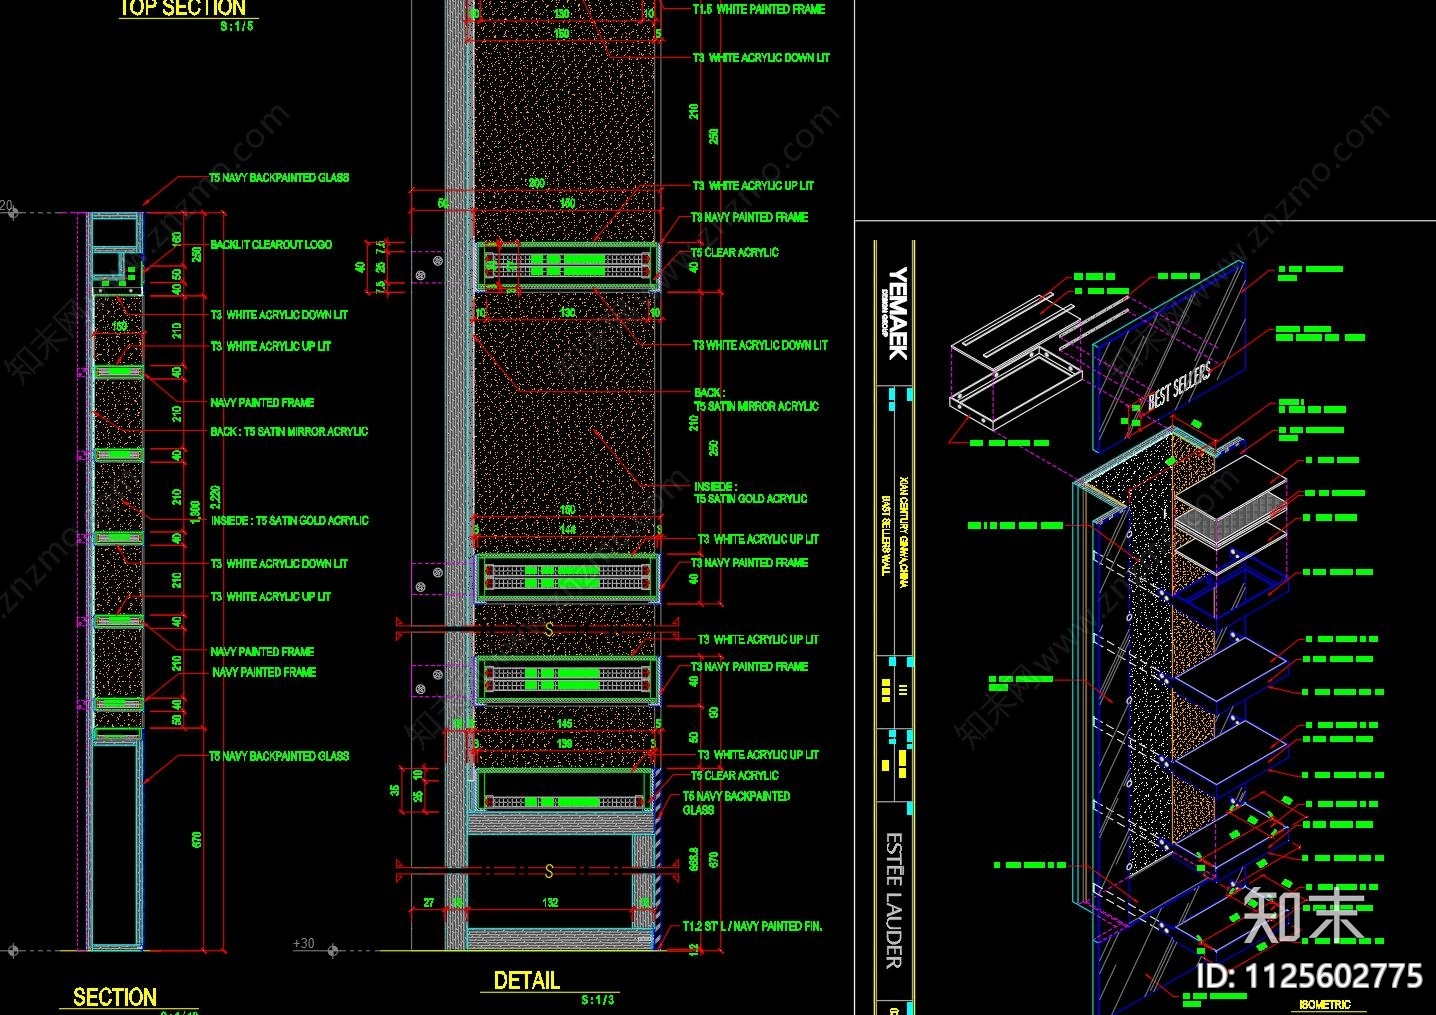This screenshot has height=1015, width=1436.
Task: Select the 27 dimension beside 132
Action: coord(429,903)
